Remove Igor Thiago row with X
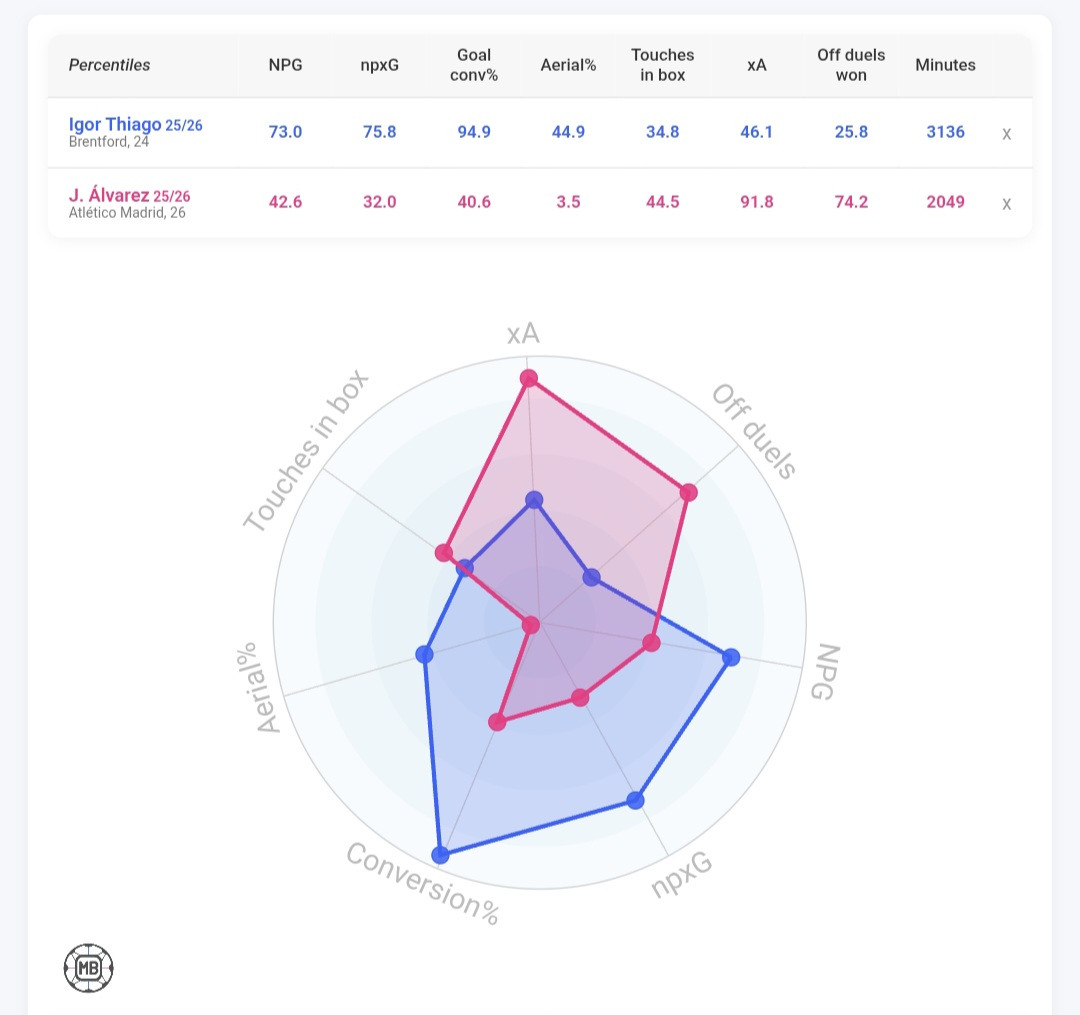This screenshot has height=1015, width=1080. [x=1006, y=133]
